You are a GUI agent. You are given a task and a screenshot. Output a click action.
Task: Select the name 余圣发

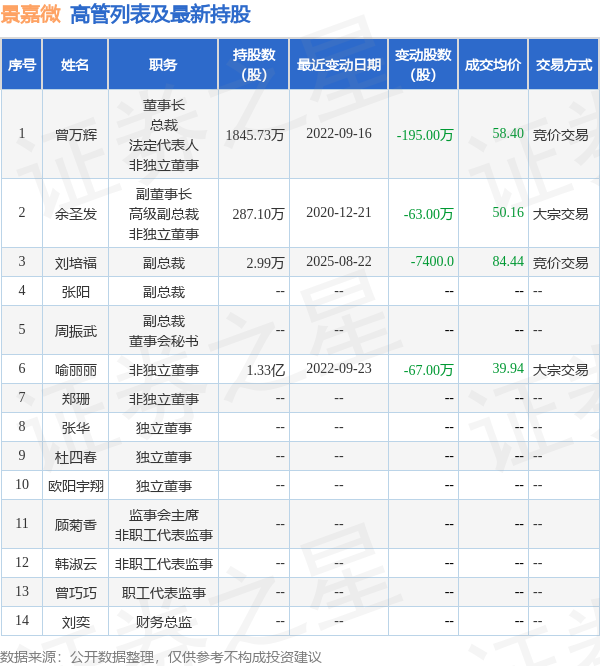pyautogui.click(x=76, y=214)
